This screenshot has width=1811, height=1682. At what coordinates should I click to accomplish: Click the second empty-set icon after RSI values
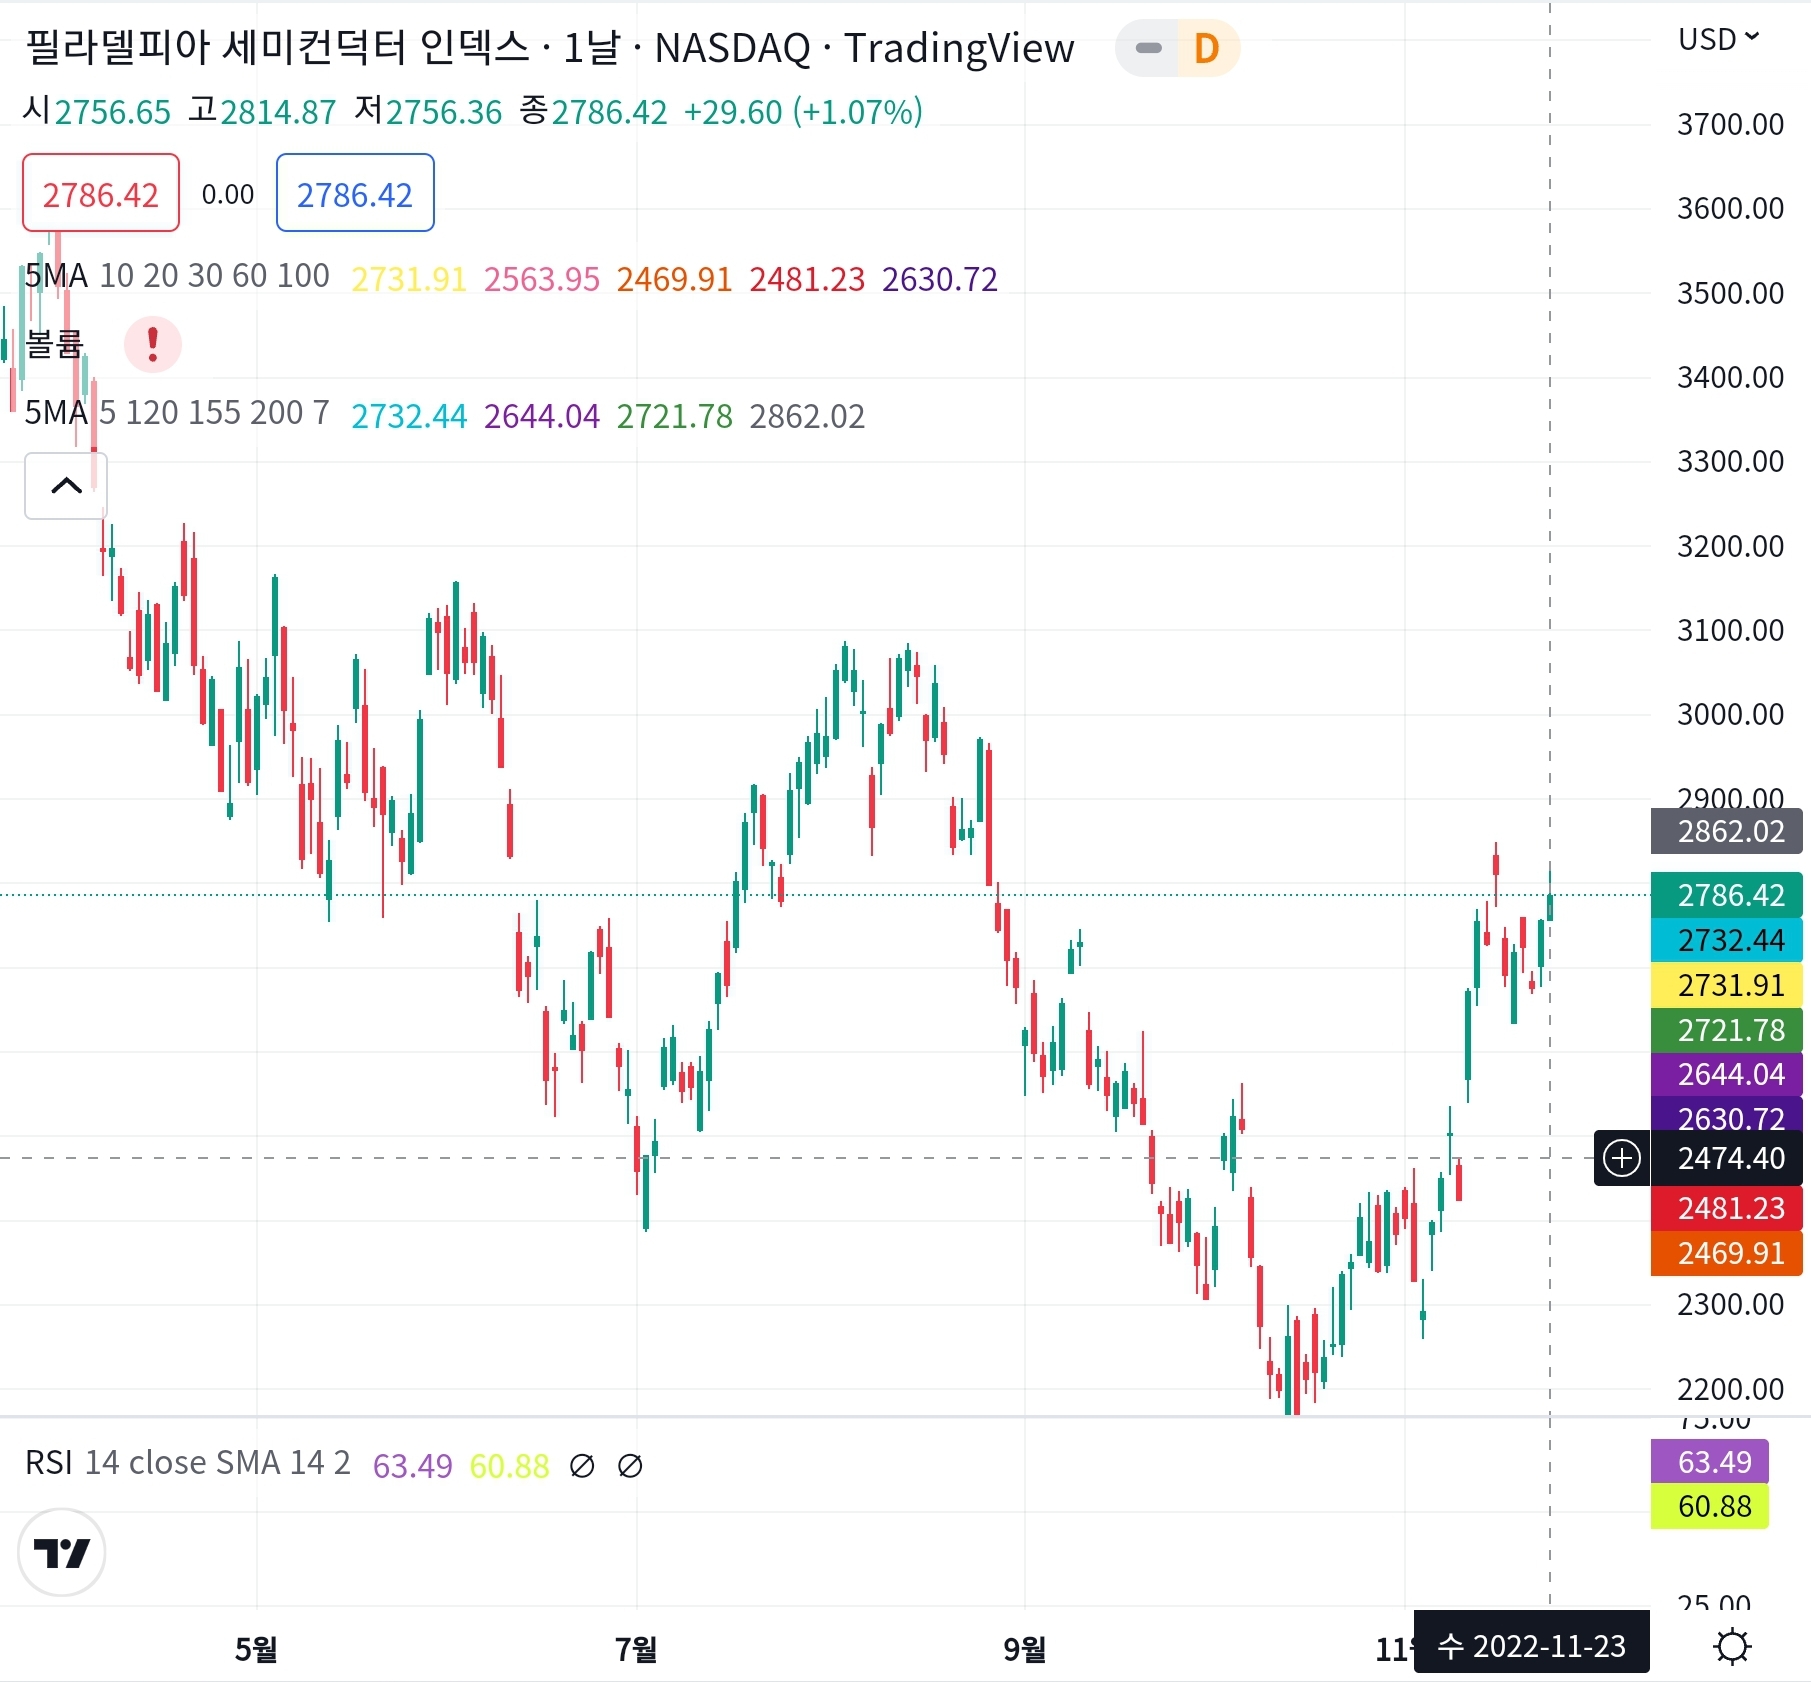[630, 1466]
